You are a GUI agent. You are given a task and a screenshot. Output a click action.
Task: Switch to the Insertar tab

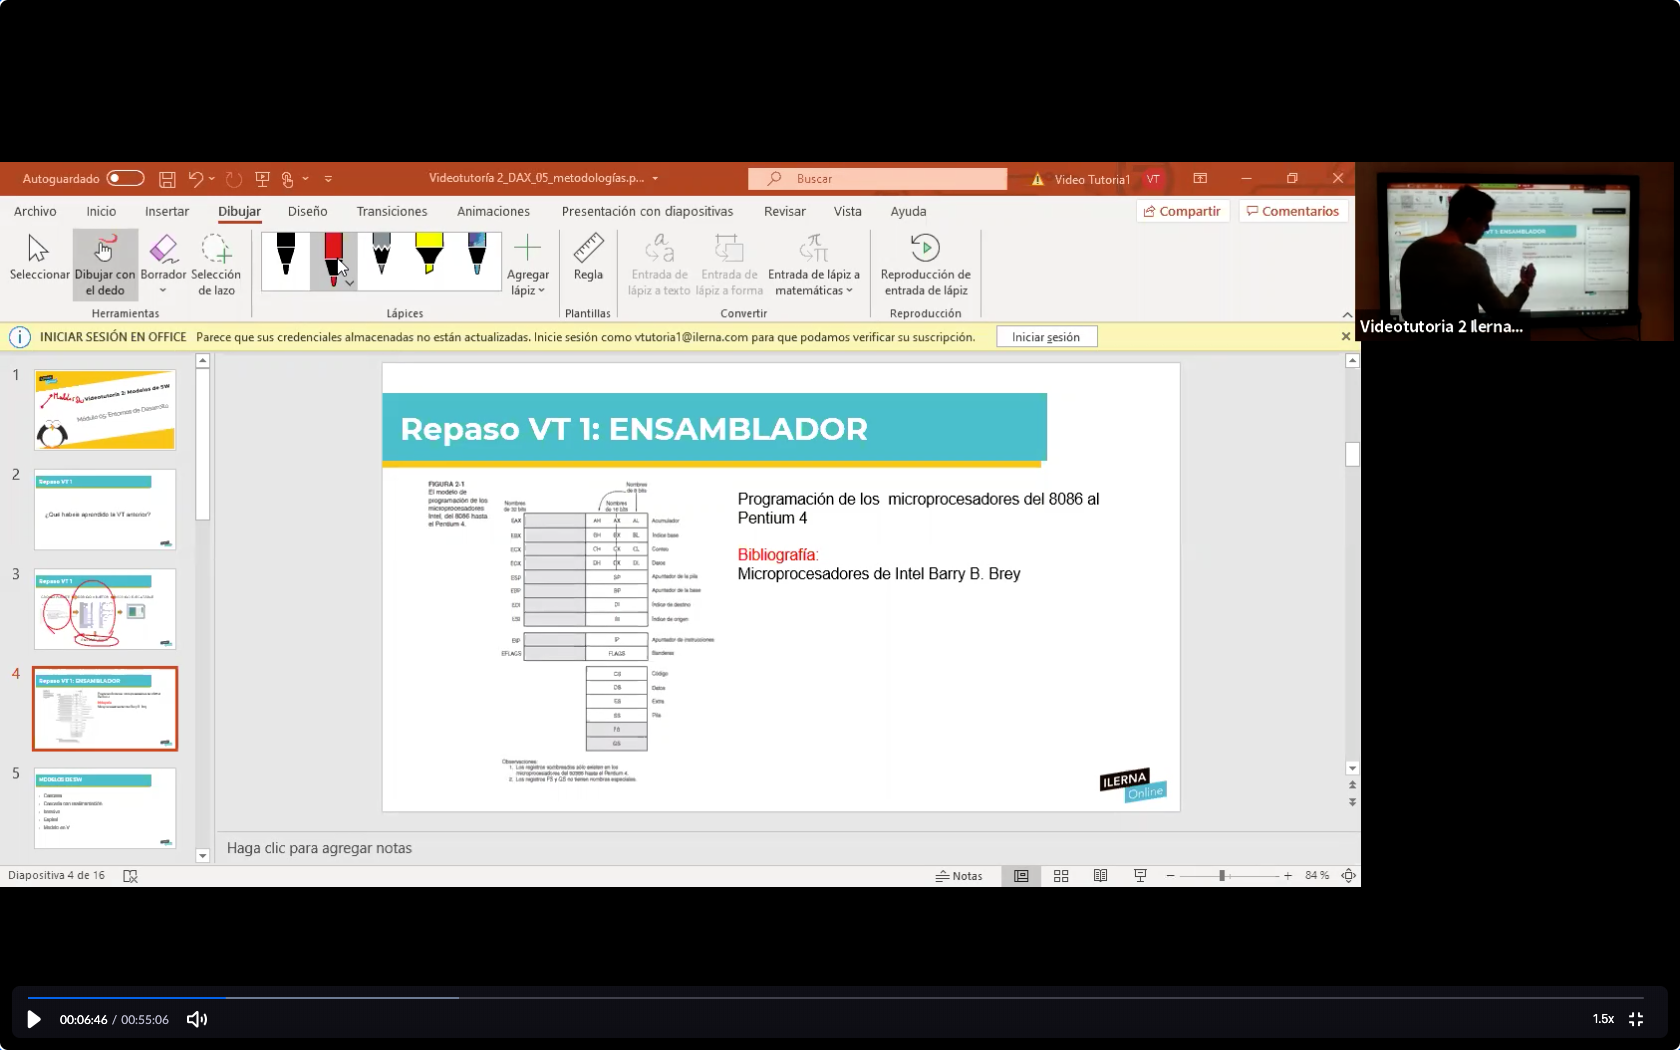coord(167,211)
